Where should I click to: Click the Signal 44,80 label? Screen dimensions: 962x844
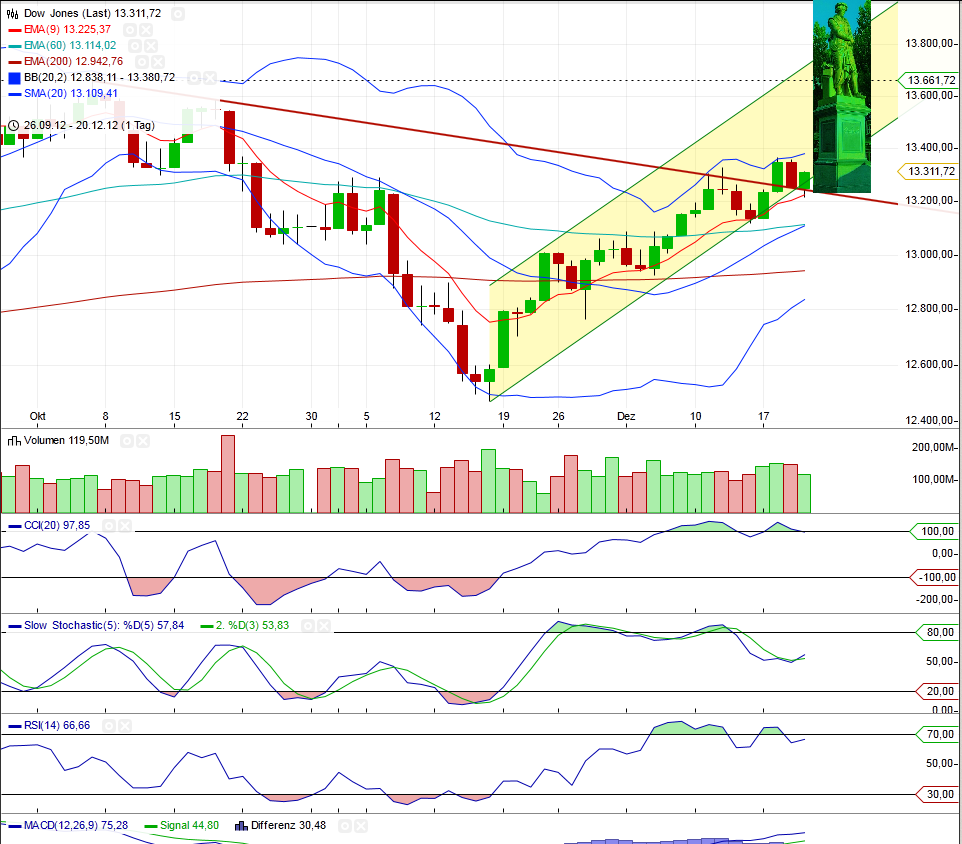[x=190, y=826]
